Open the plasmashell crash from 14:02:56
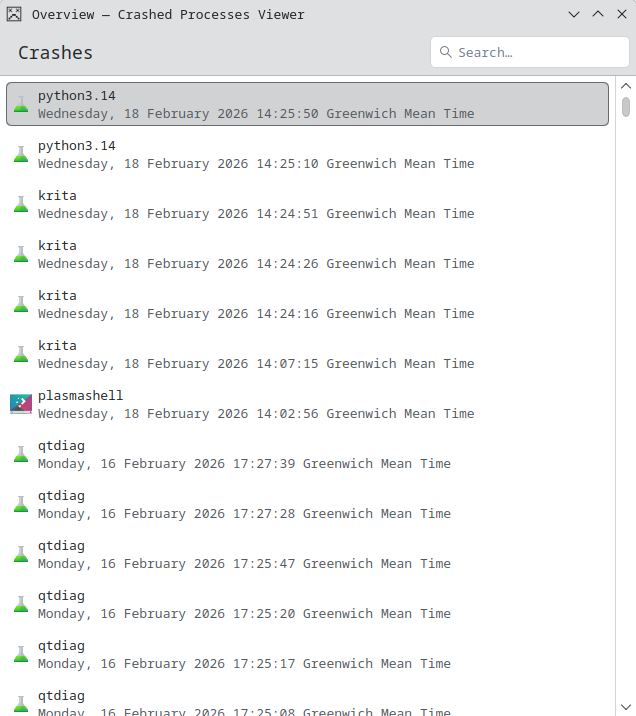Viewport: 636px width, 716px height. point(256,404)
